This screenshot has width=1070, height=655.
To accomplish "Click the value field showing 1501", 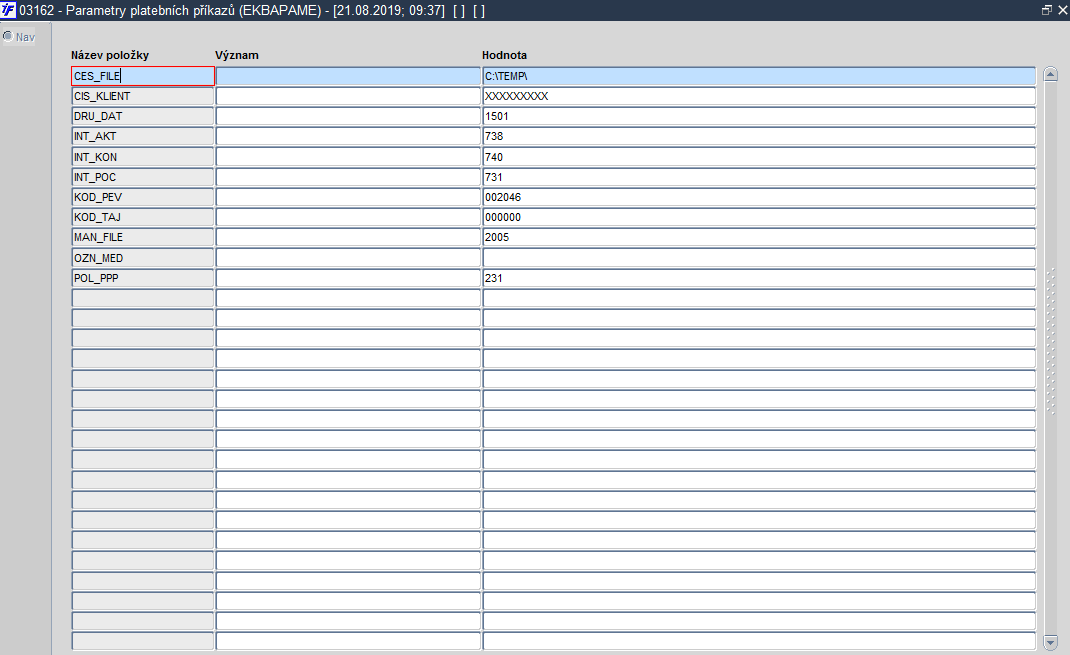I will (x=760, y=116).
